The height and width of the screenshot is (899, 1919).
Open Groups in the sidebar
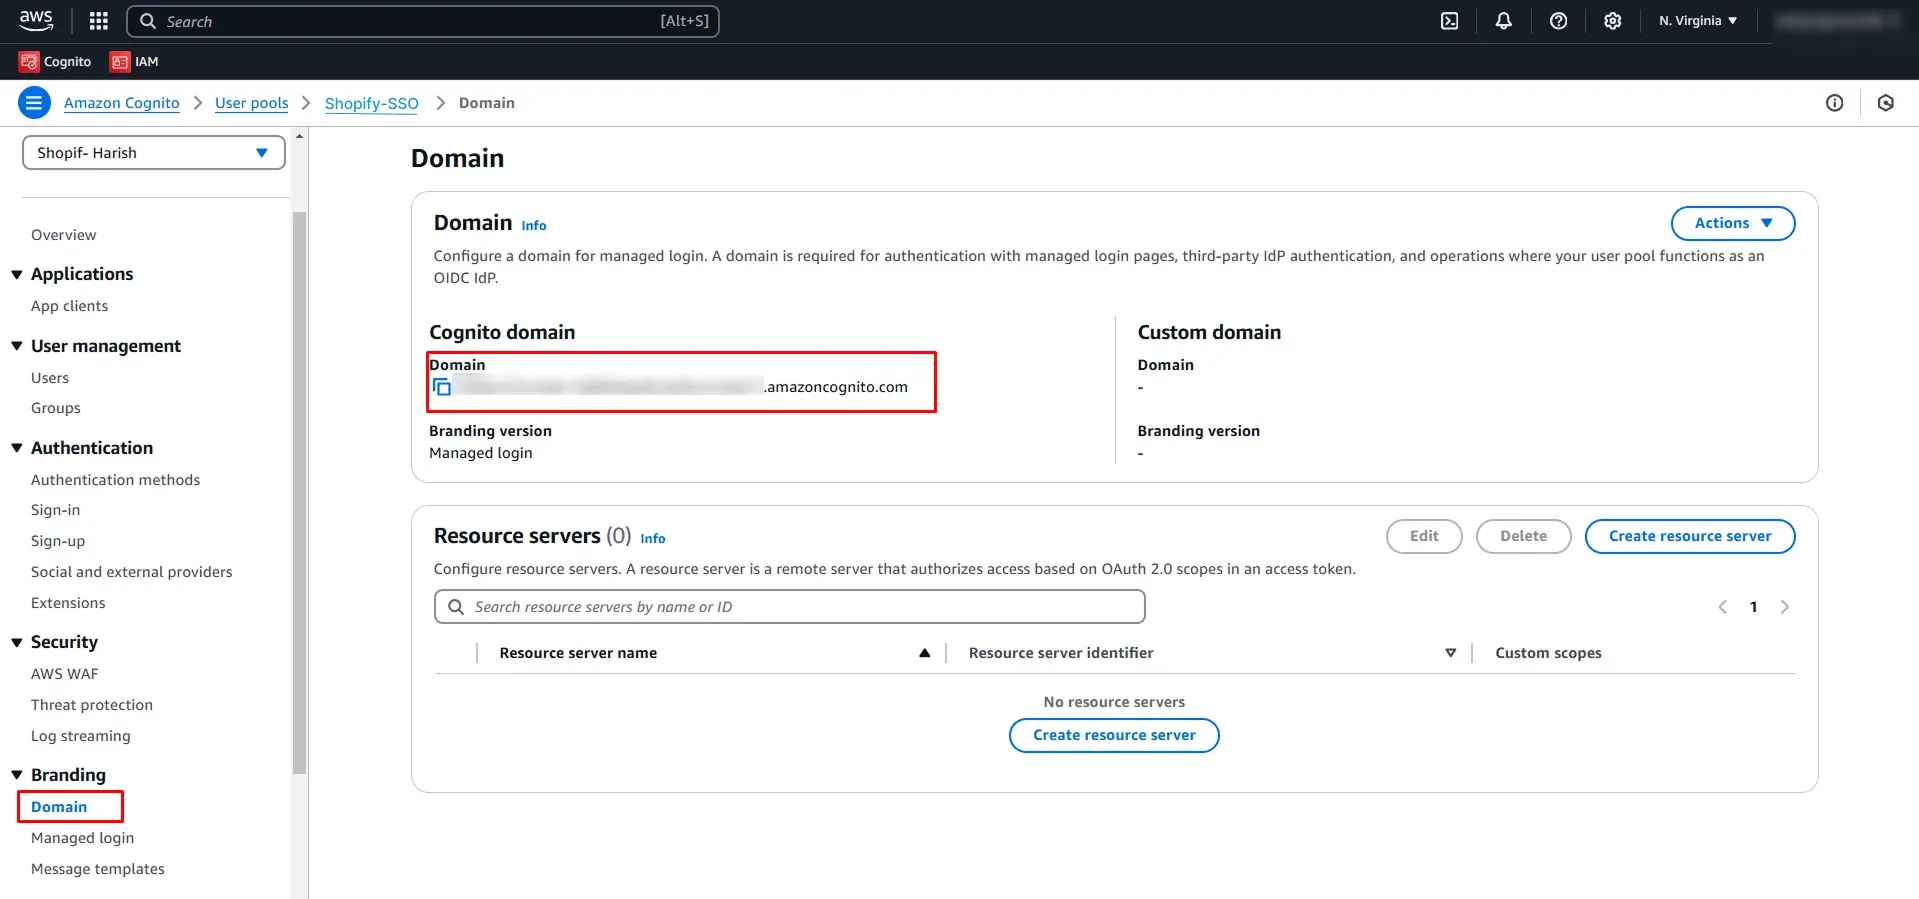pyautogui.click(x=56, y=408)
